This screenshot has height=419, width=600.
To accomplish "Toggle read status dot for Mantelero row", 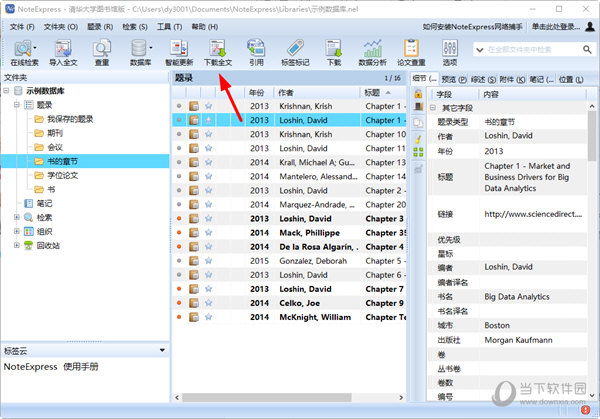I will click(x=179, y=176).
